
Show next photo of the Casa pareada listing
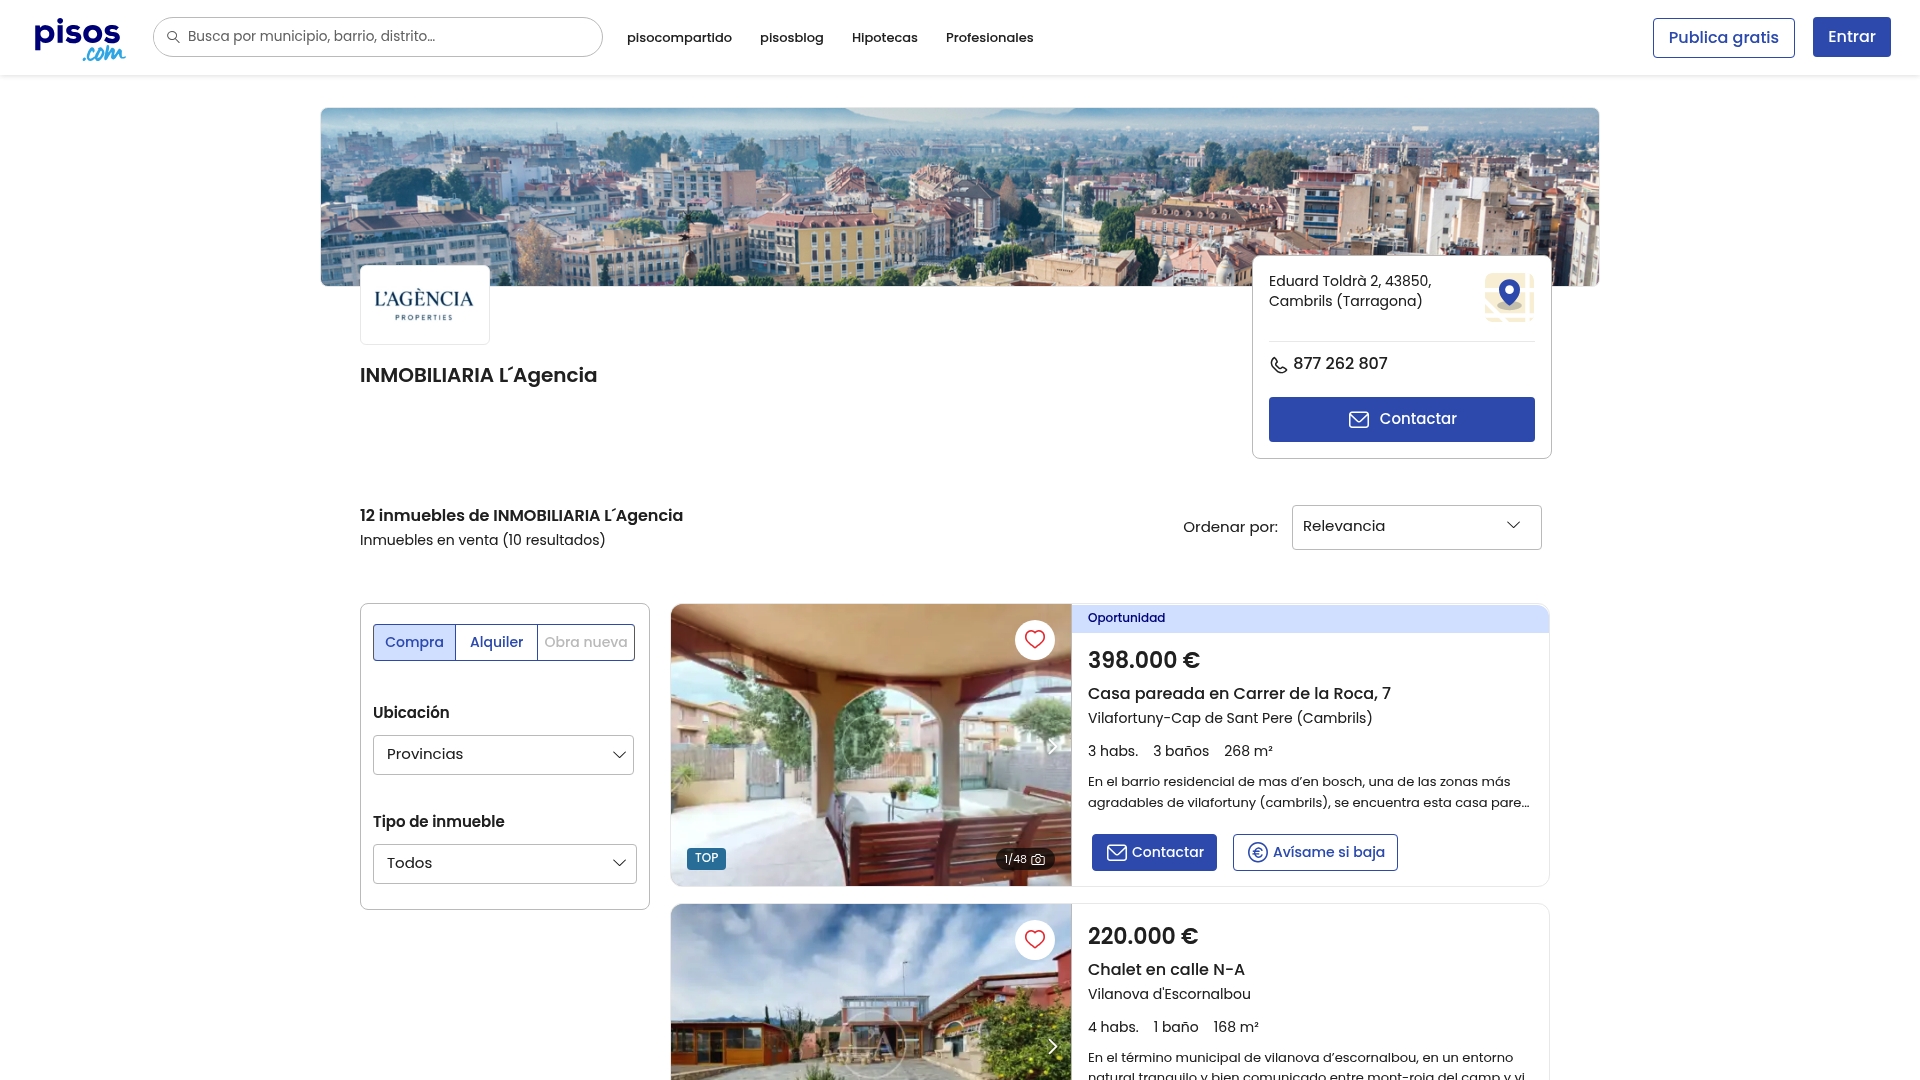[1052, 746]
